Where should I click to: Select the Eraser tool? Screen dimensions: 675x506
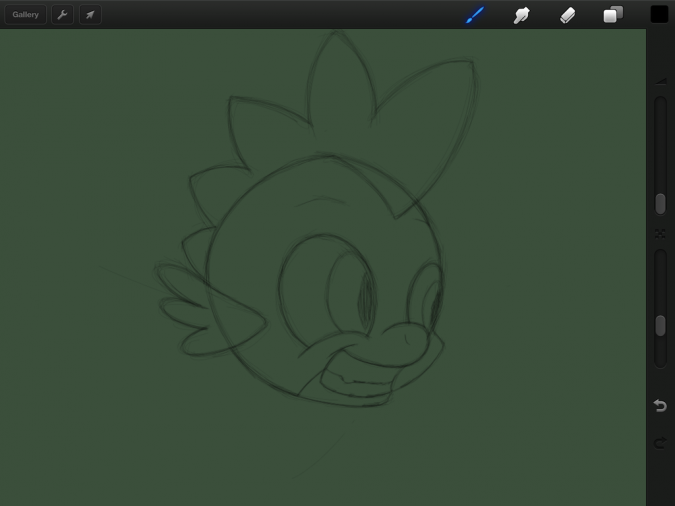click(567, 15)
